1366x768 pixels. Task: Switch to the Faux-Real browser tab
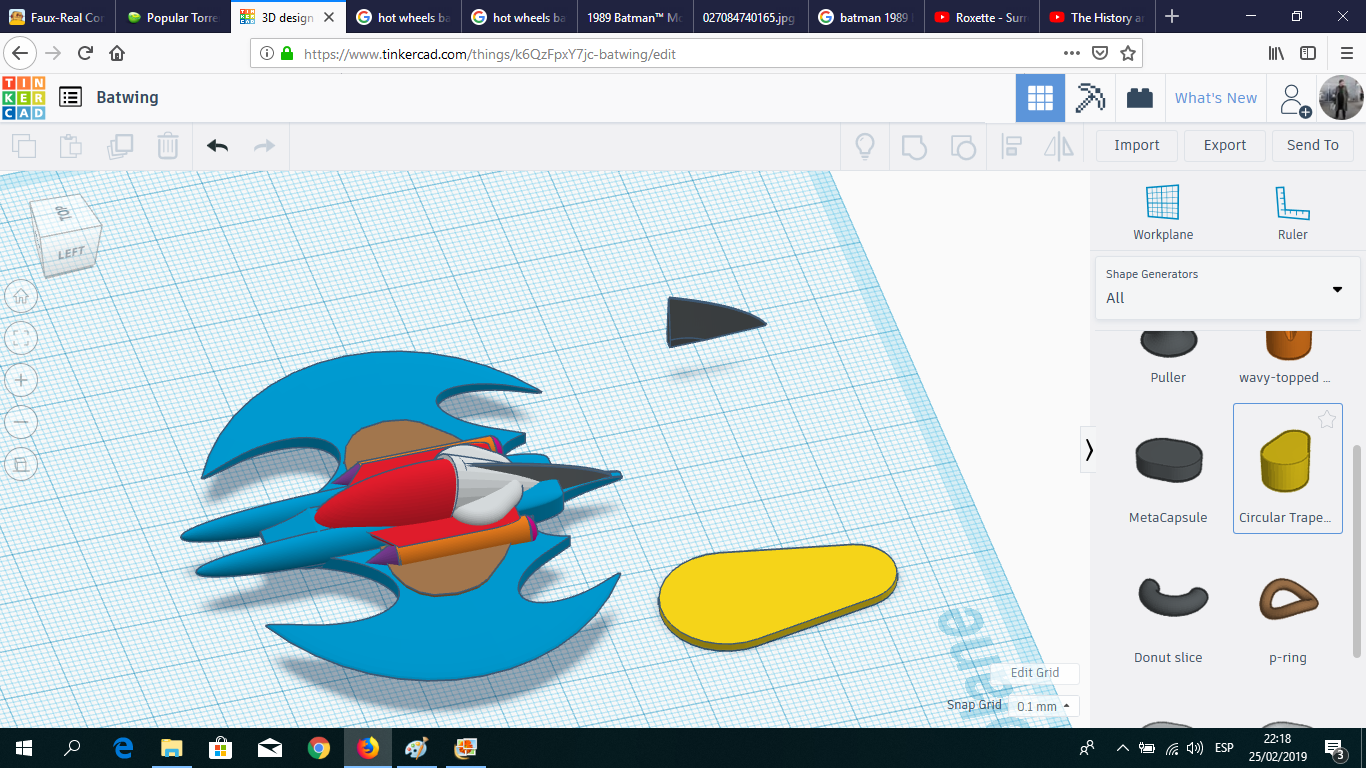(x=58, y=17)
